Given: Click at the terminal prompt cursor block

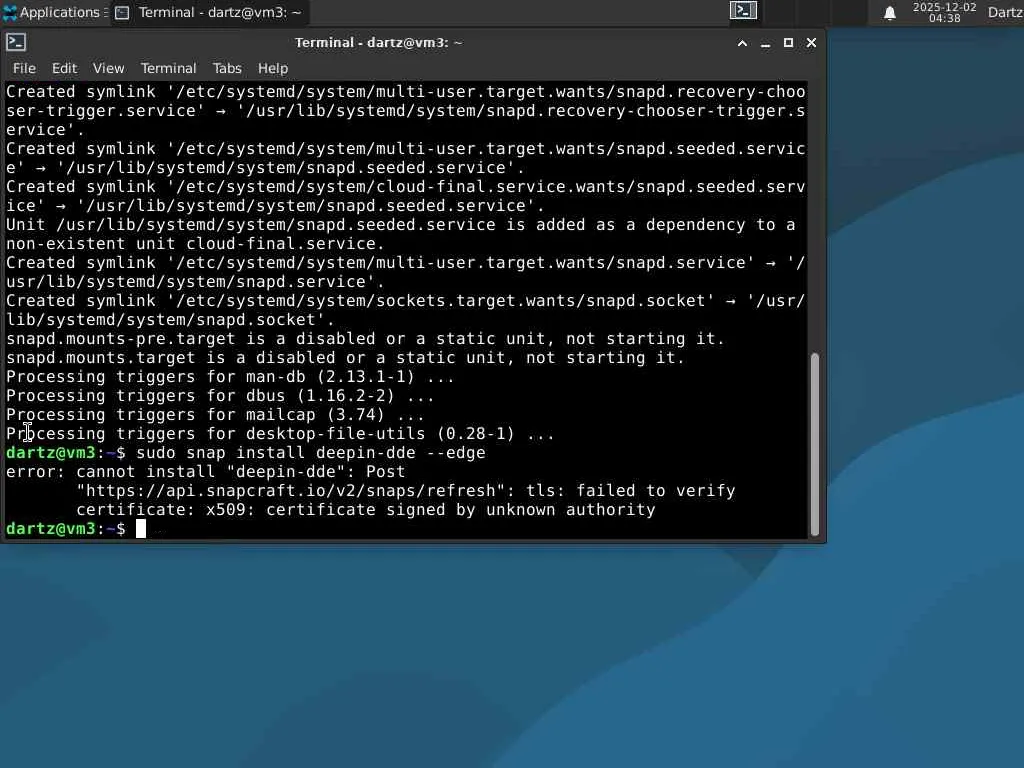Looking at the screenshot, I should [x=140, y=529].
